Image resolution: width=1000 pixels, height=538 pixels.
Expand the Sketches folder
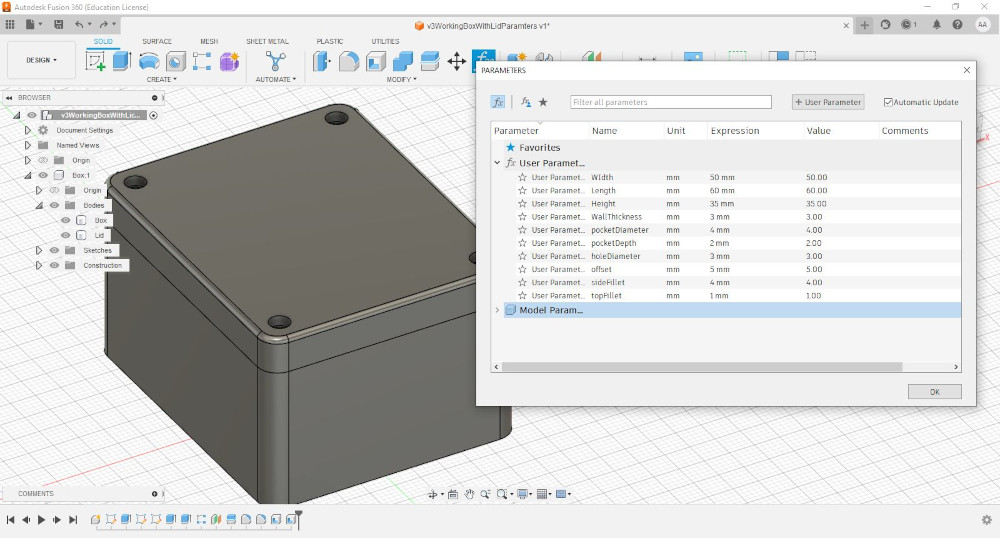click(39, 251)
